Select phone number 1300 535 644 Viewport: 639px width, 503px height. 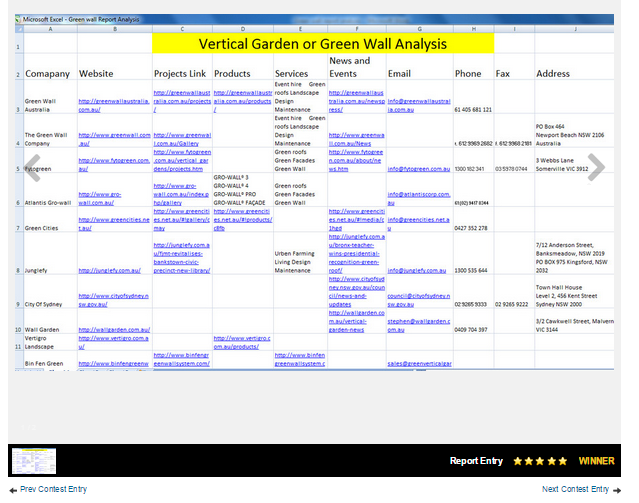coord(471,271)
